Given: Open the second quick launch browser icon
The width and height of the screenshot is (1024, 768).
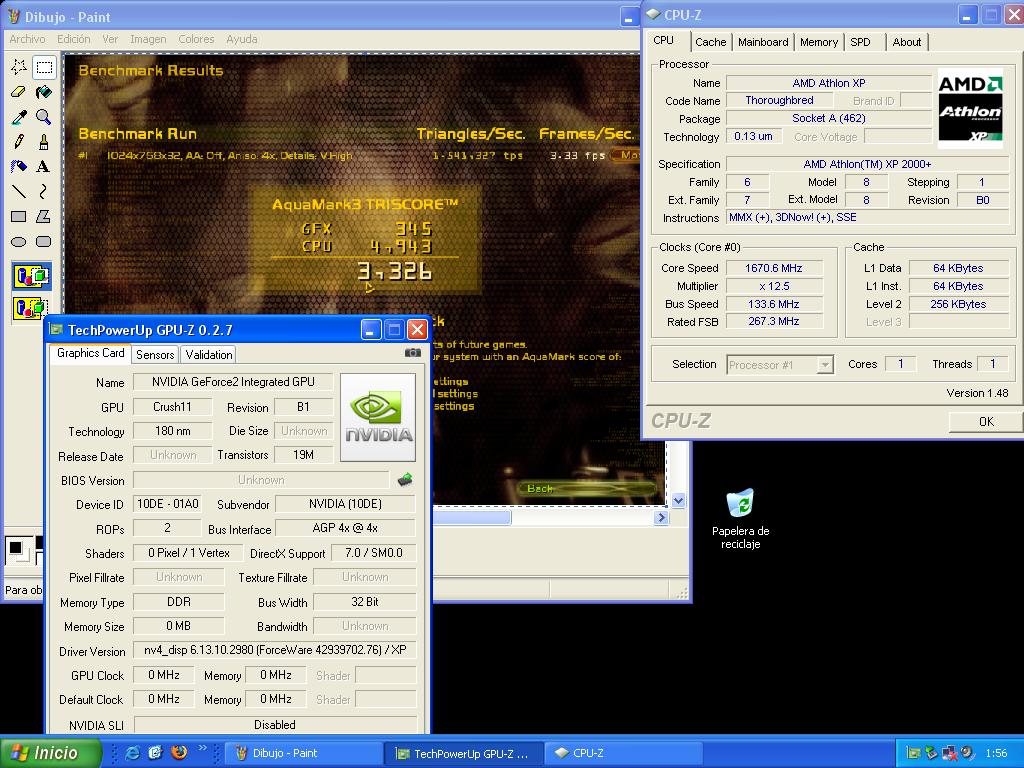Looking at the screenshot, I should [155, 753].
